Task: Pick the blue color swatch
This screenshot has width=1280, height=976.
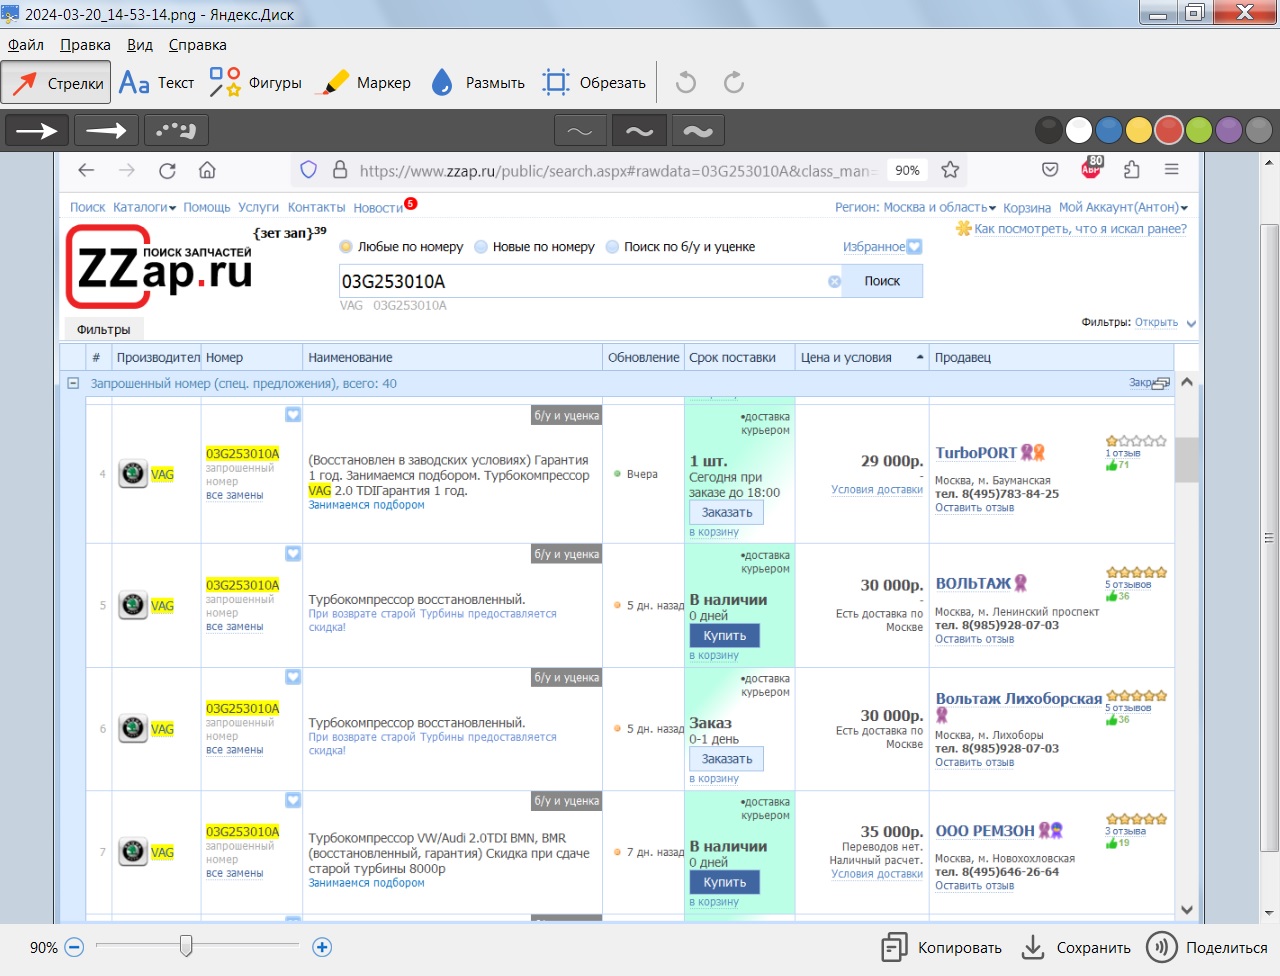Action: (1109, 130)
